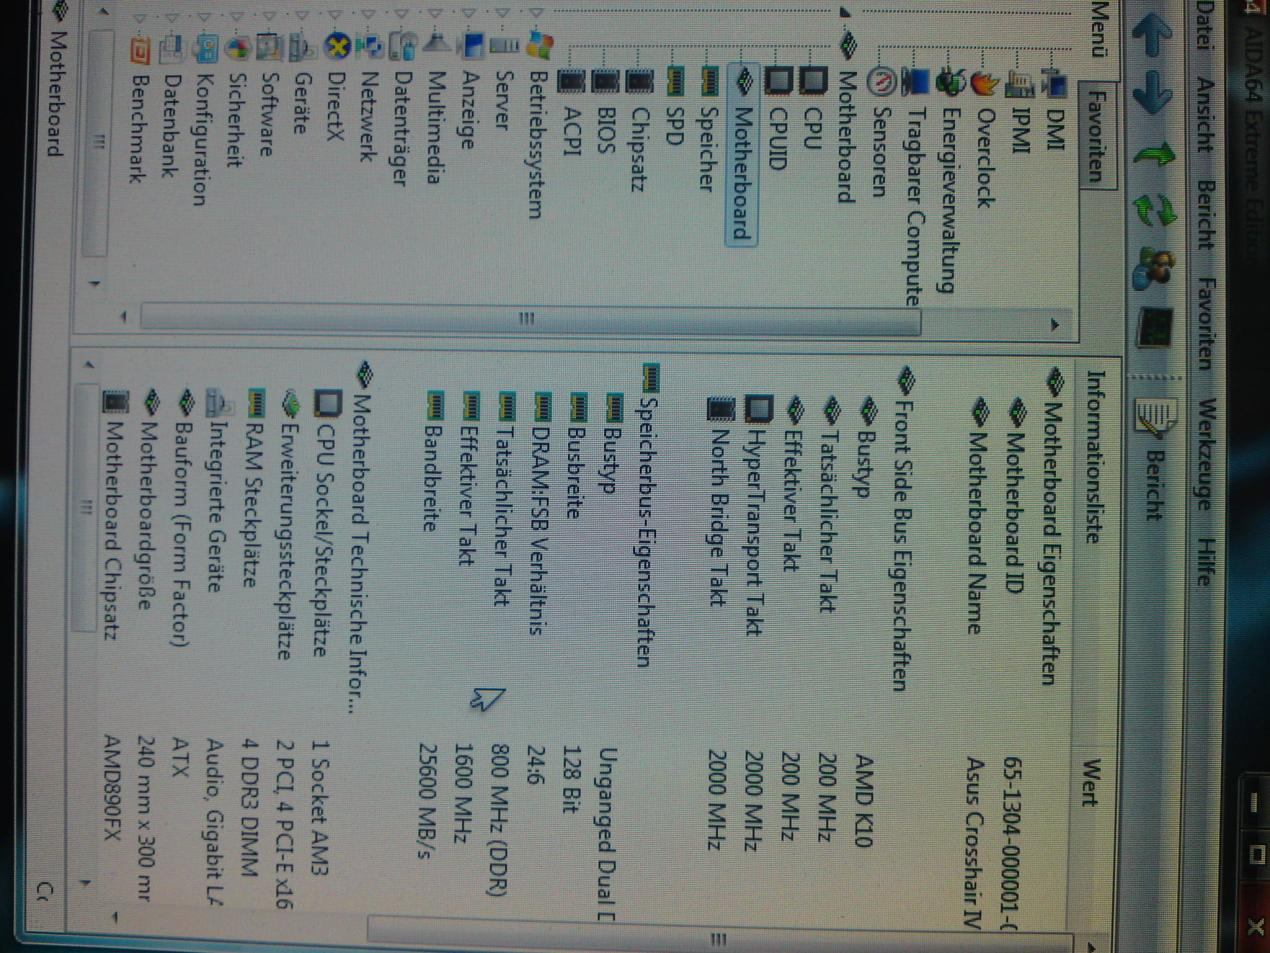
Task: Select the Datenträger drive icon
Action: pos(403,45)
